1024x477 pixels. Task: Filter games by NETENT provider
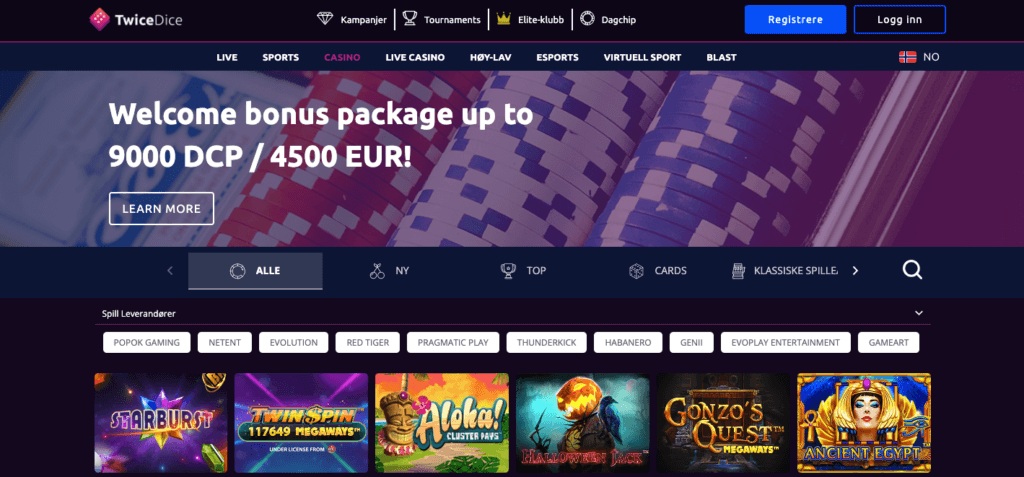tap(225, 342)
